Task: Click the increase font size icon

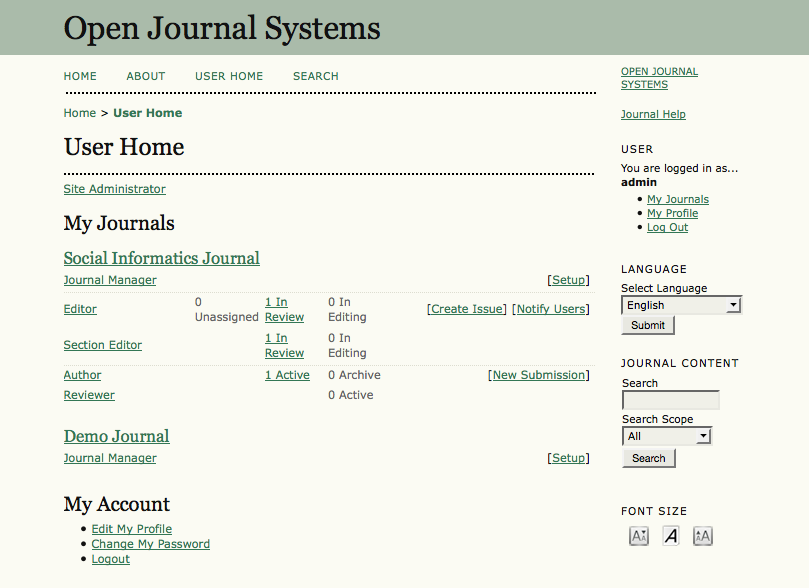Action: click(x=702, y=536)
